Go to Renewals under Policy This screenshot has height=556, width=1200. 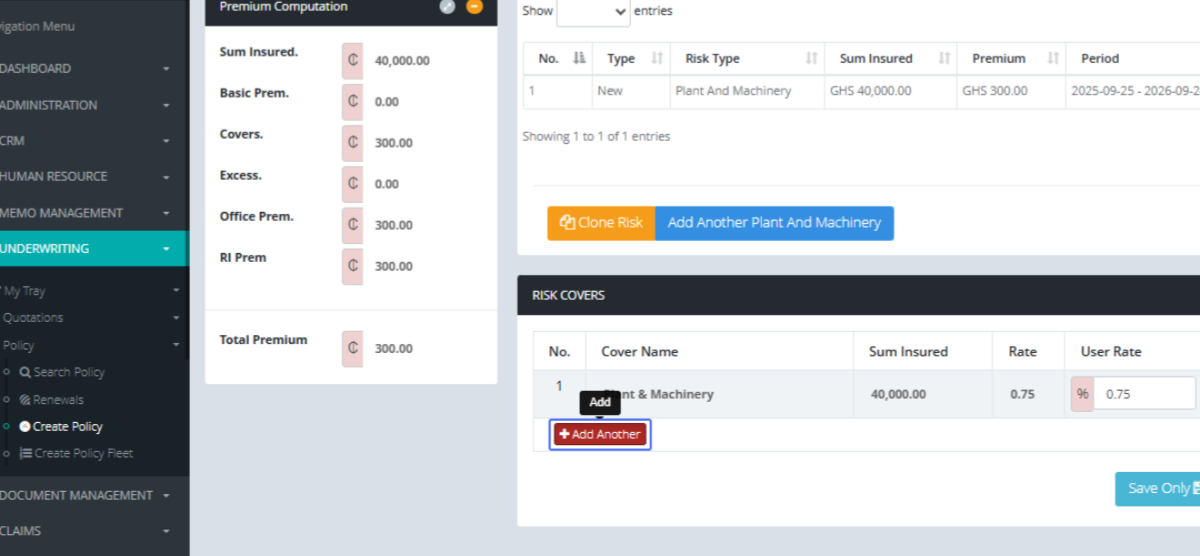[58, 399]
